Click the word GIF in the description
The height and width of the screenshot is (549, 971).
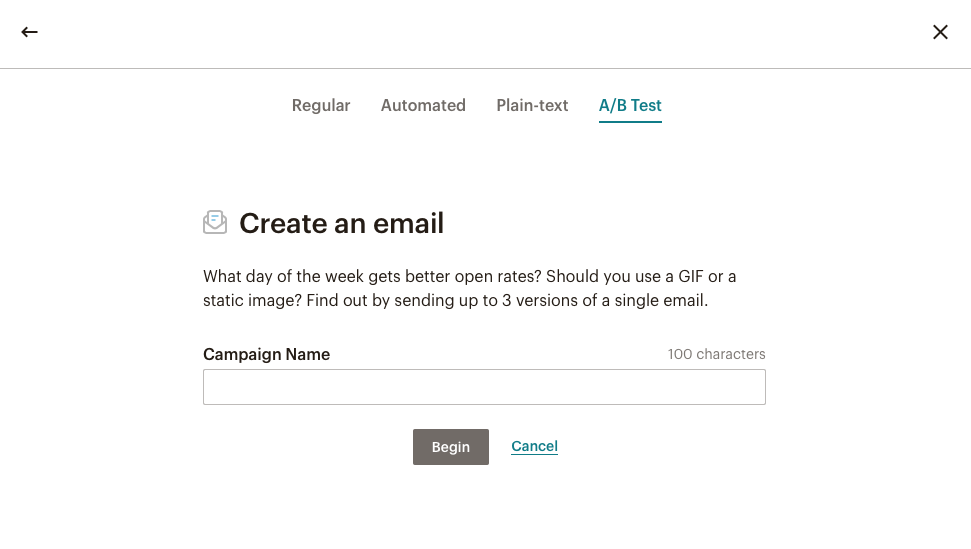pos(688,276)
